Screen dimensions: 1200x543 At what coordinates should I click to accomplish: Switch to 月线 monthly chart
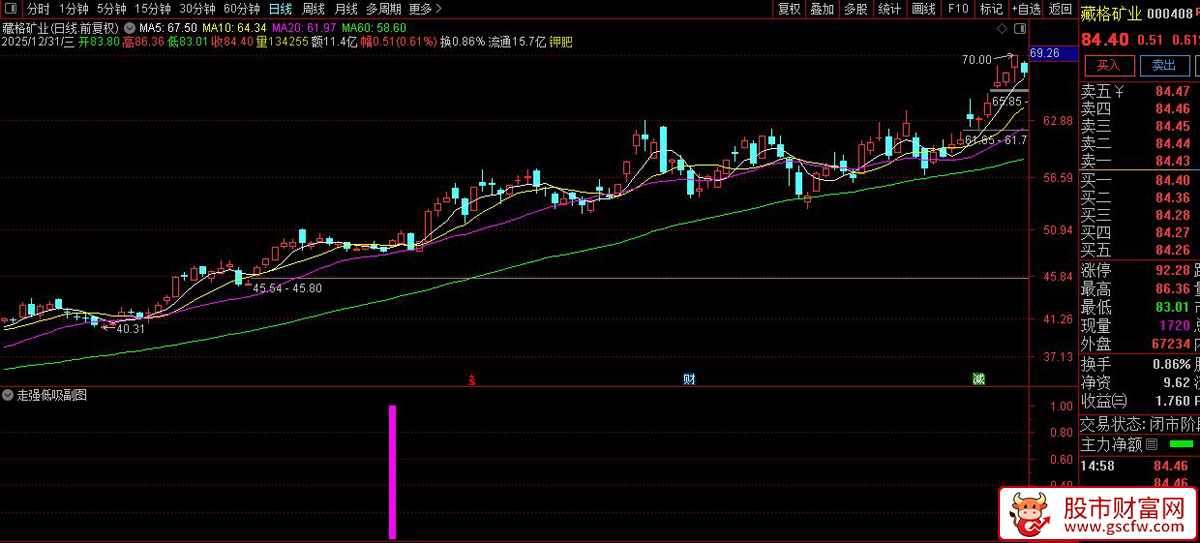(346, 9)
